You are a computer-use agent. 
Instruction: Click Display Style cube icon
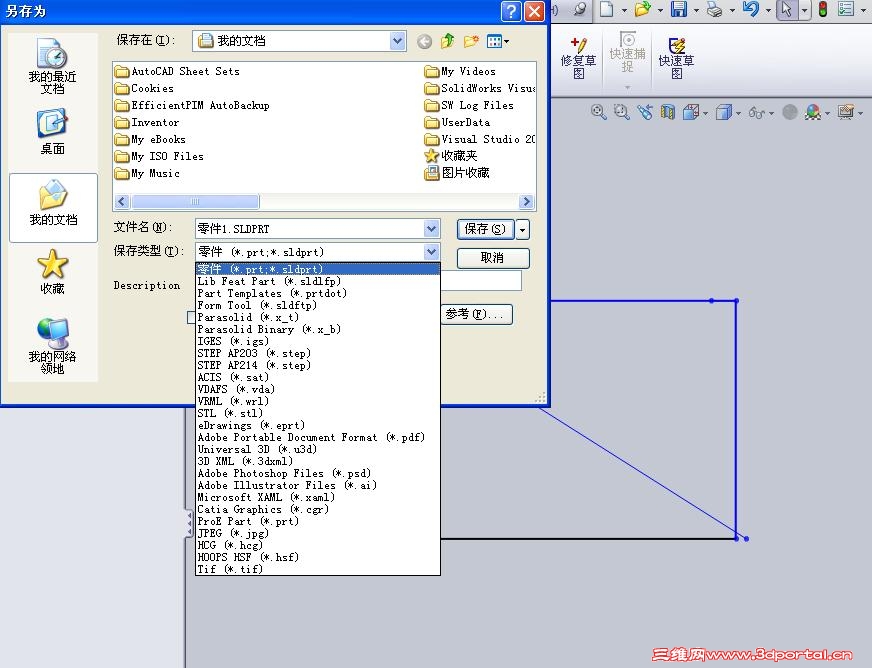pos(724,112)
